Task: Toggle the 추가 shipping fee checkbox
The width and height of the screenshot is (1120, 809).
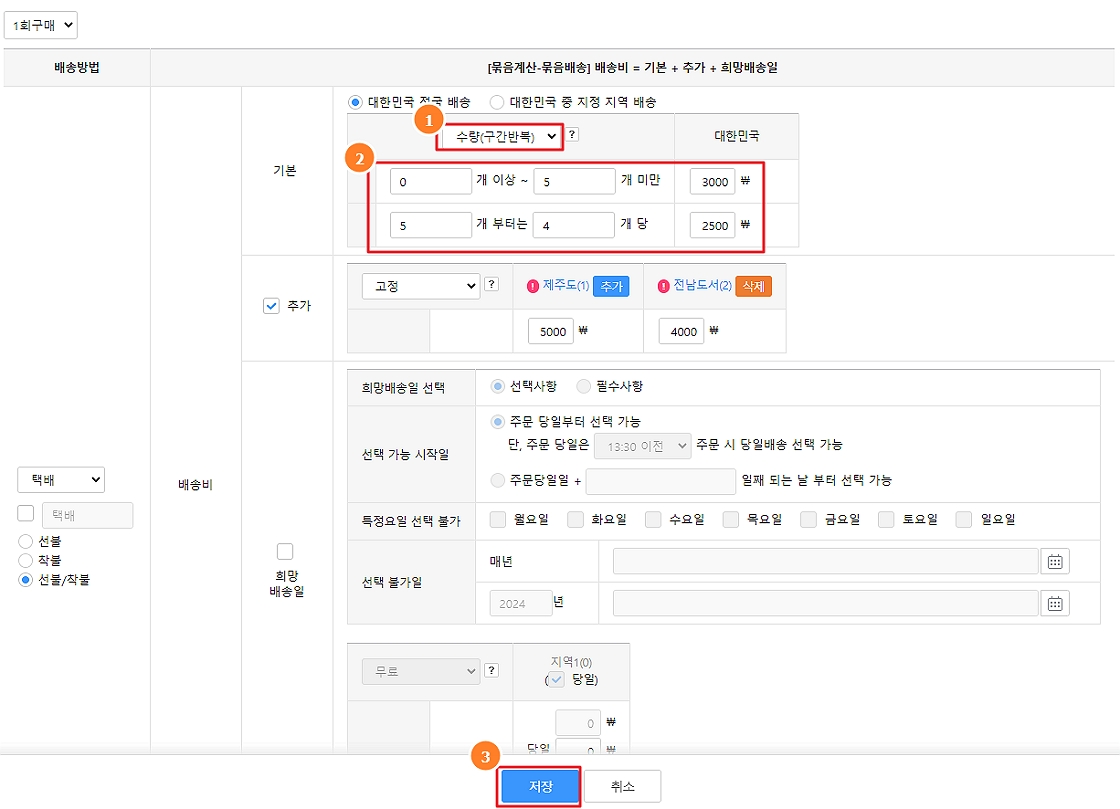Action: point(271,306)
